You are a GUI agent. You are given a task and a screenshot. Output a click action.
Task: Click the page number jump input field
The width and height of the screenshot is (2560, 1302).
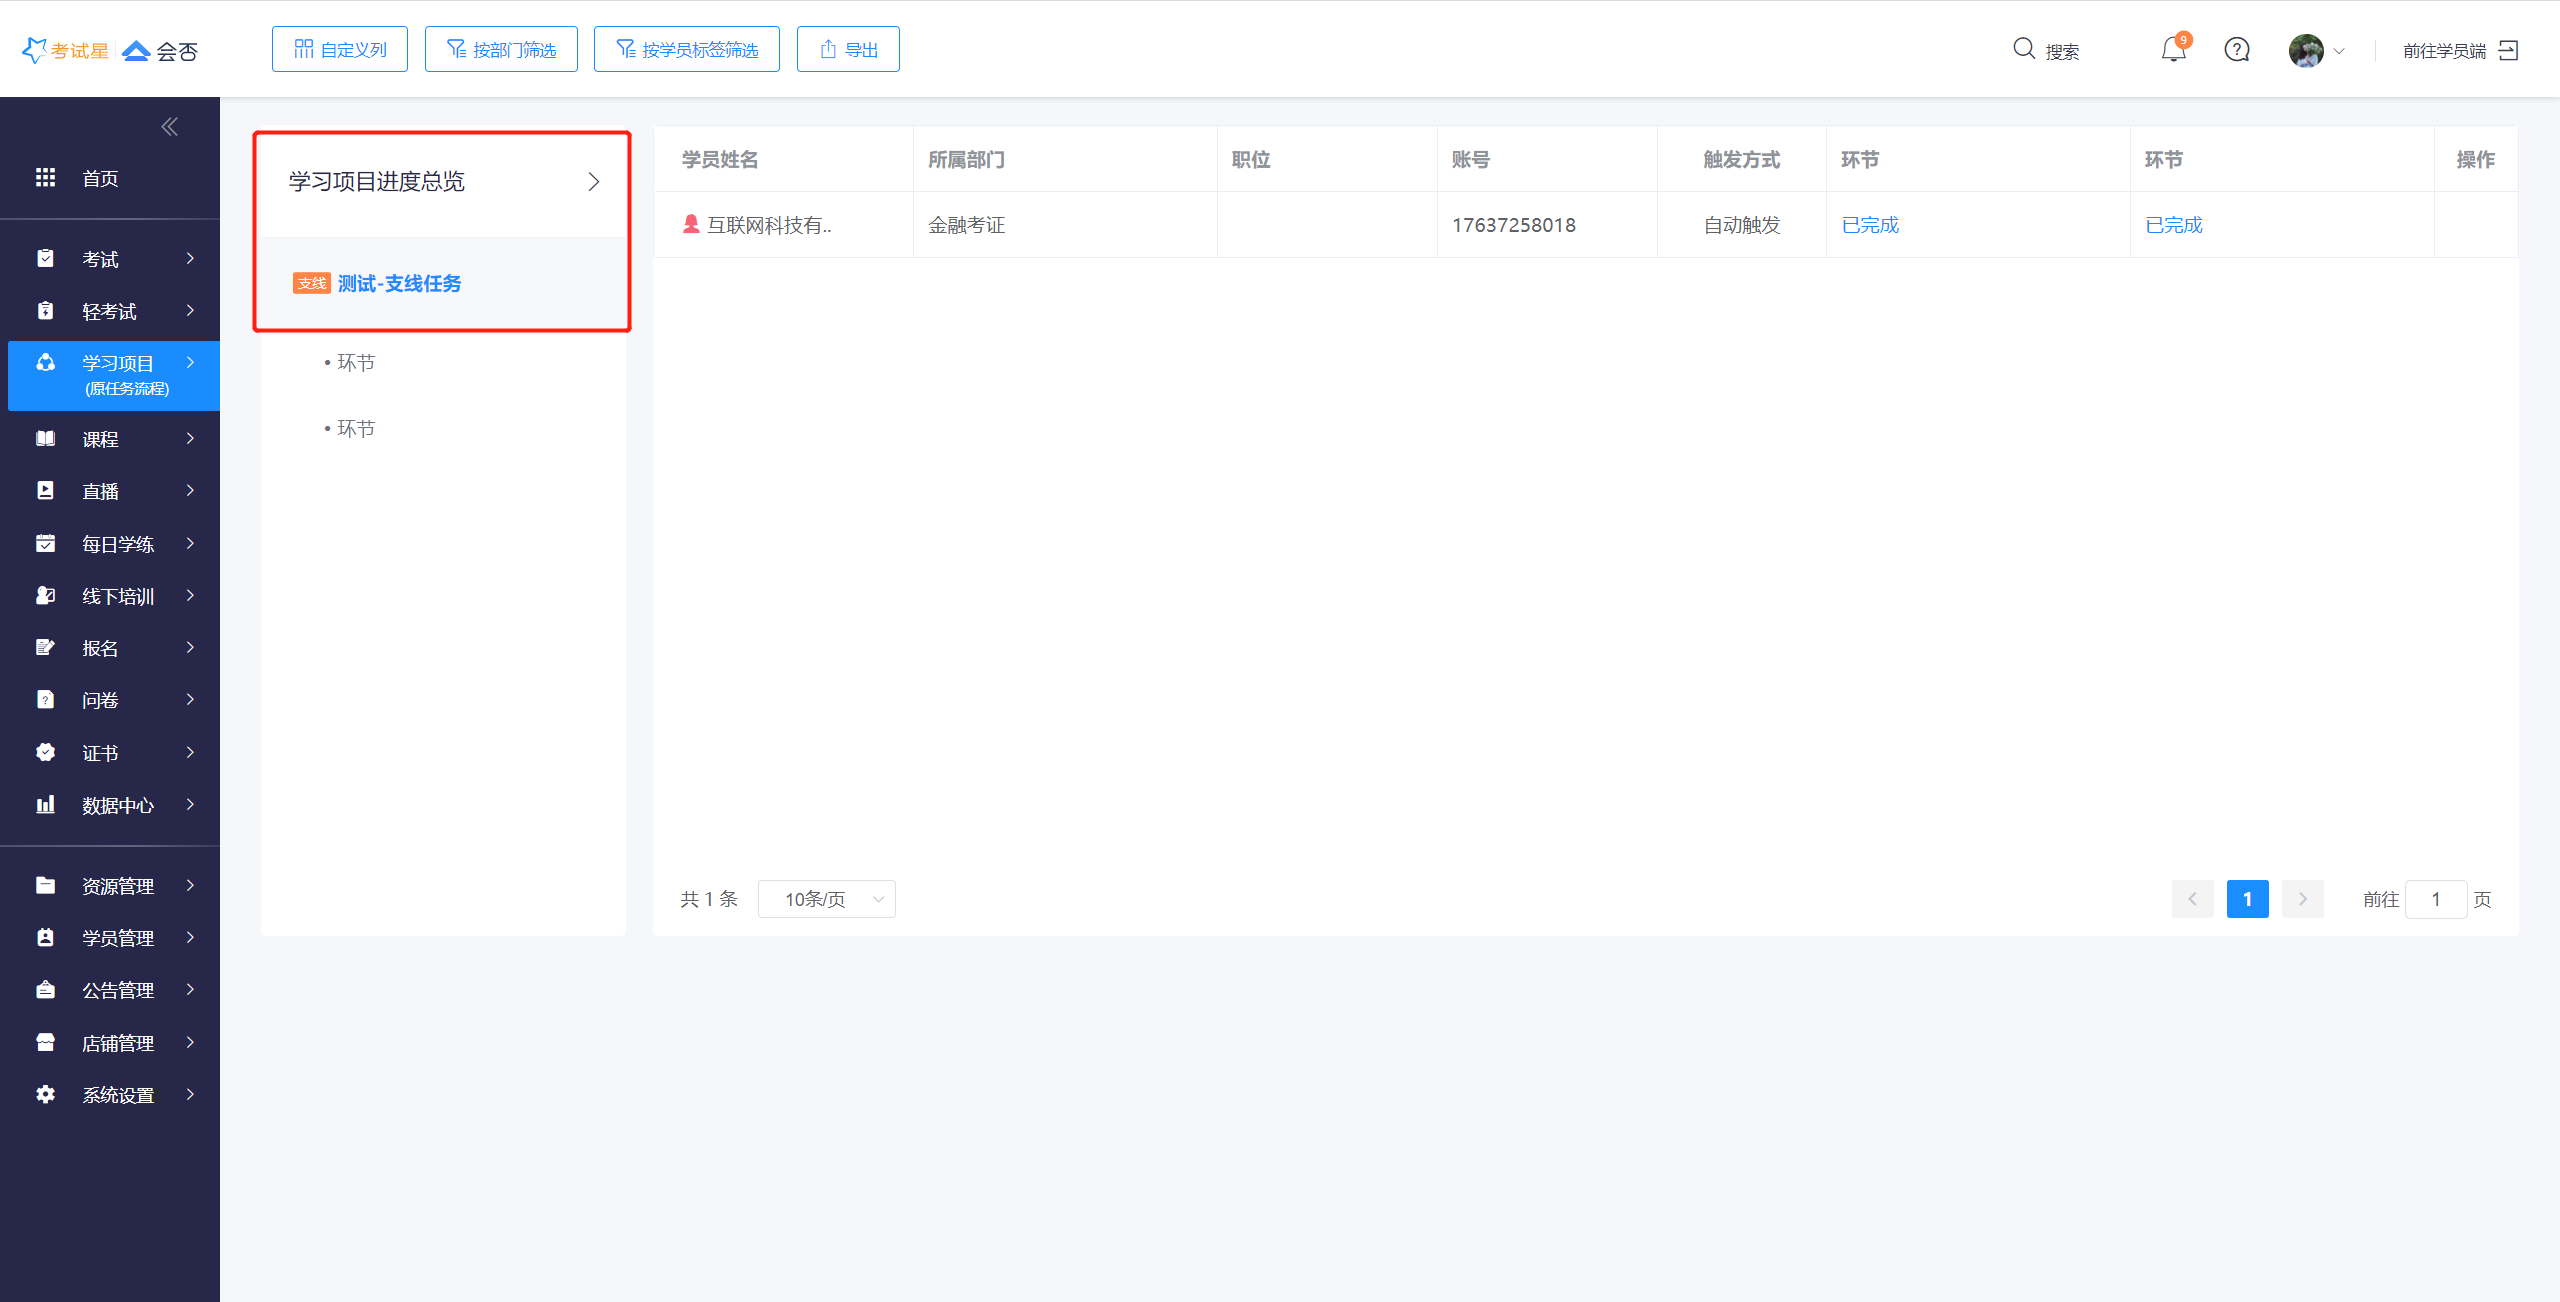click(2435, 899)
